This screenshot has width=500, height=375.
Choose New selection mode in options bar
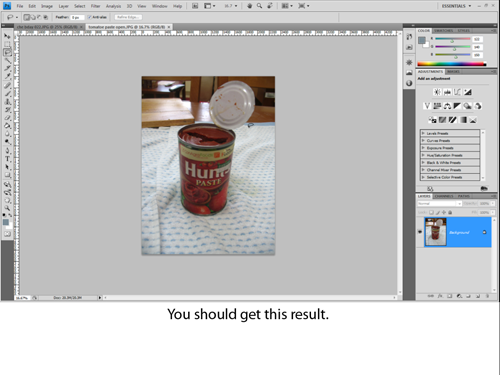pyautogui.click(x=27, y=17)
